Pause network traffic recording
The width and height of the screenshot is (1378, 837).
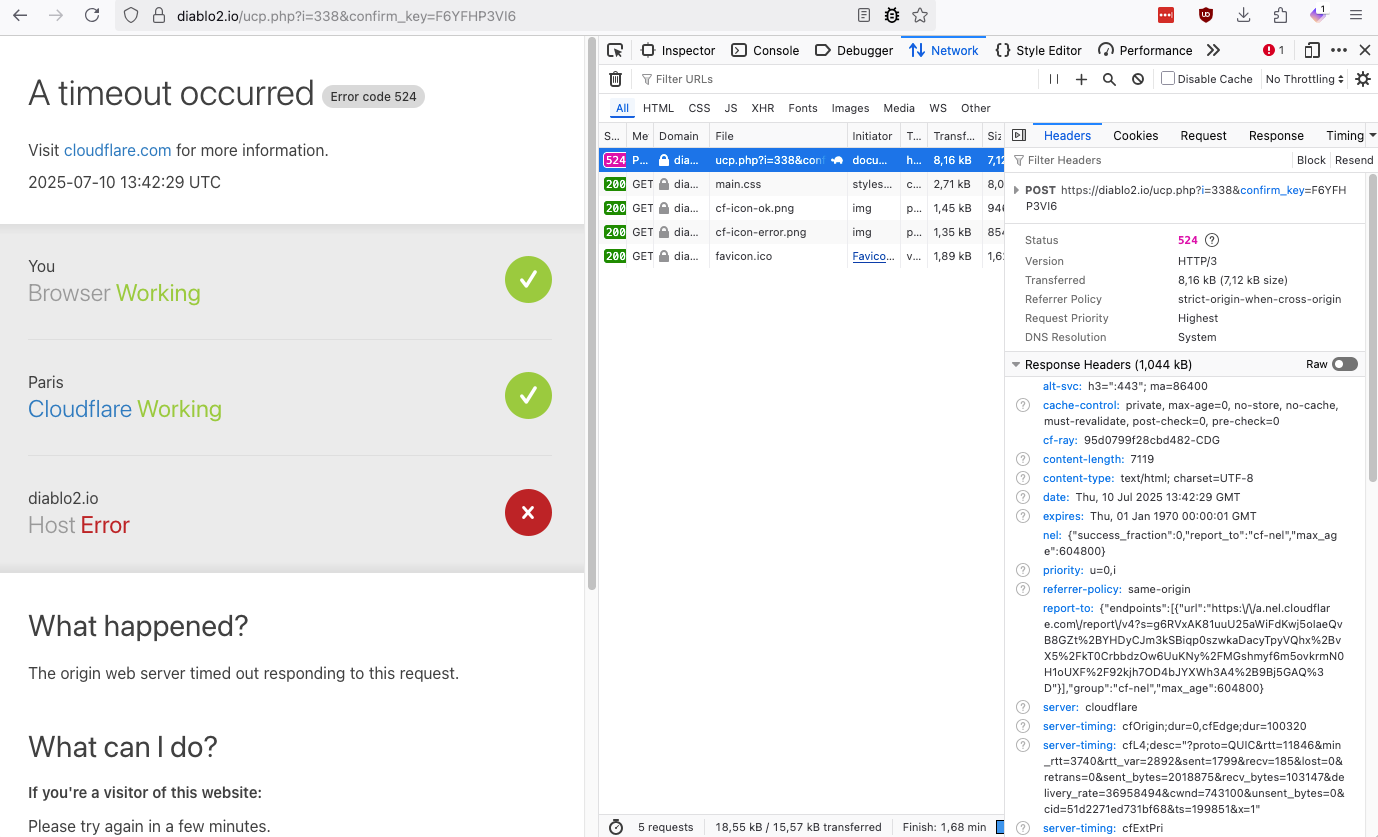click(1054, 79)
